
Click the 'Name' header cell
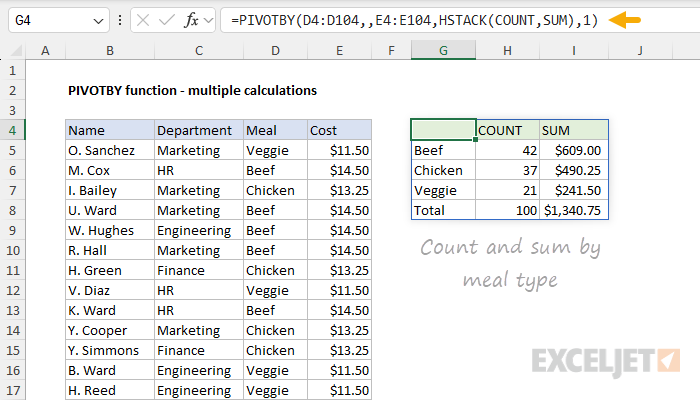point(110,130)
